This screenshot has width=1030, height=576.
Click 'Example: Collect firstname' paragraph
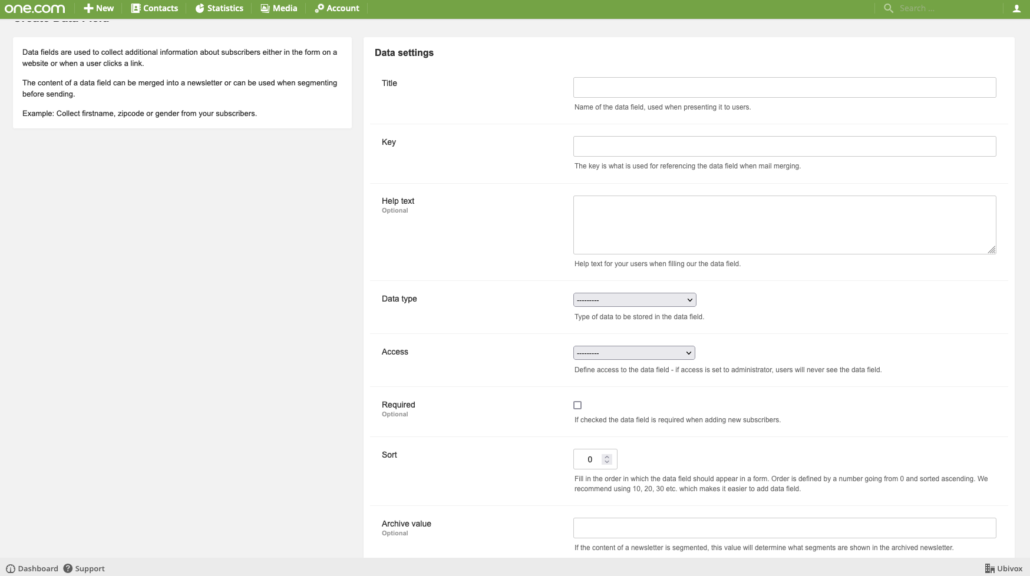[x=139, y=114]
